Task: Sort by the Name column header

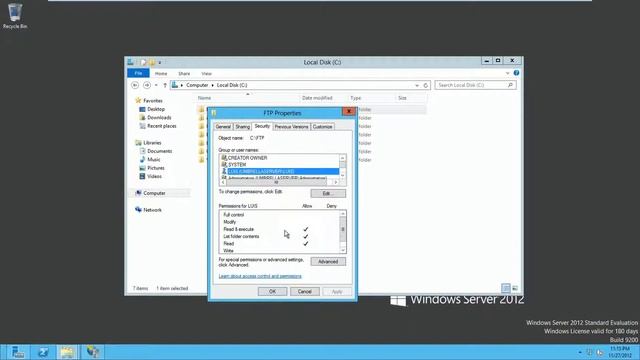Action: (204, 98)
